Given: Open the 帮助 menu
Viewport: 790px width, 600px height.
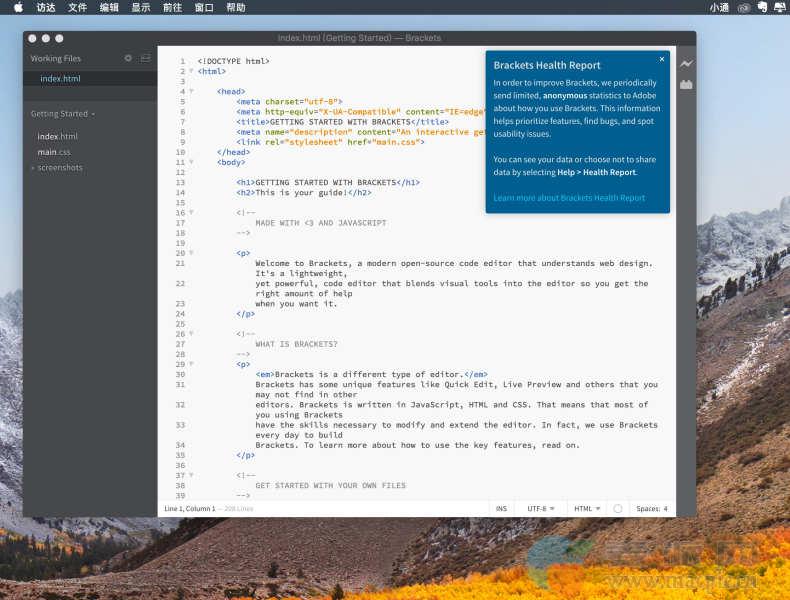Looking at the screenshot, I should point(235,7).
